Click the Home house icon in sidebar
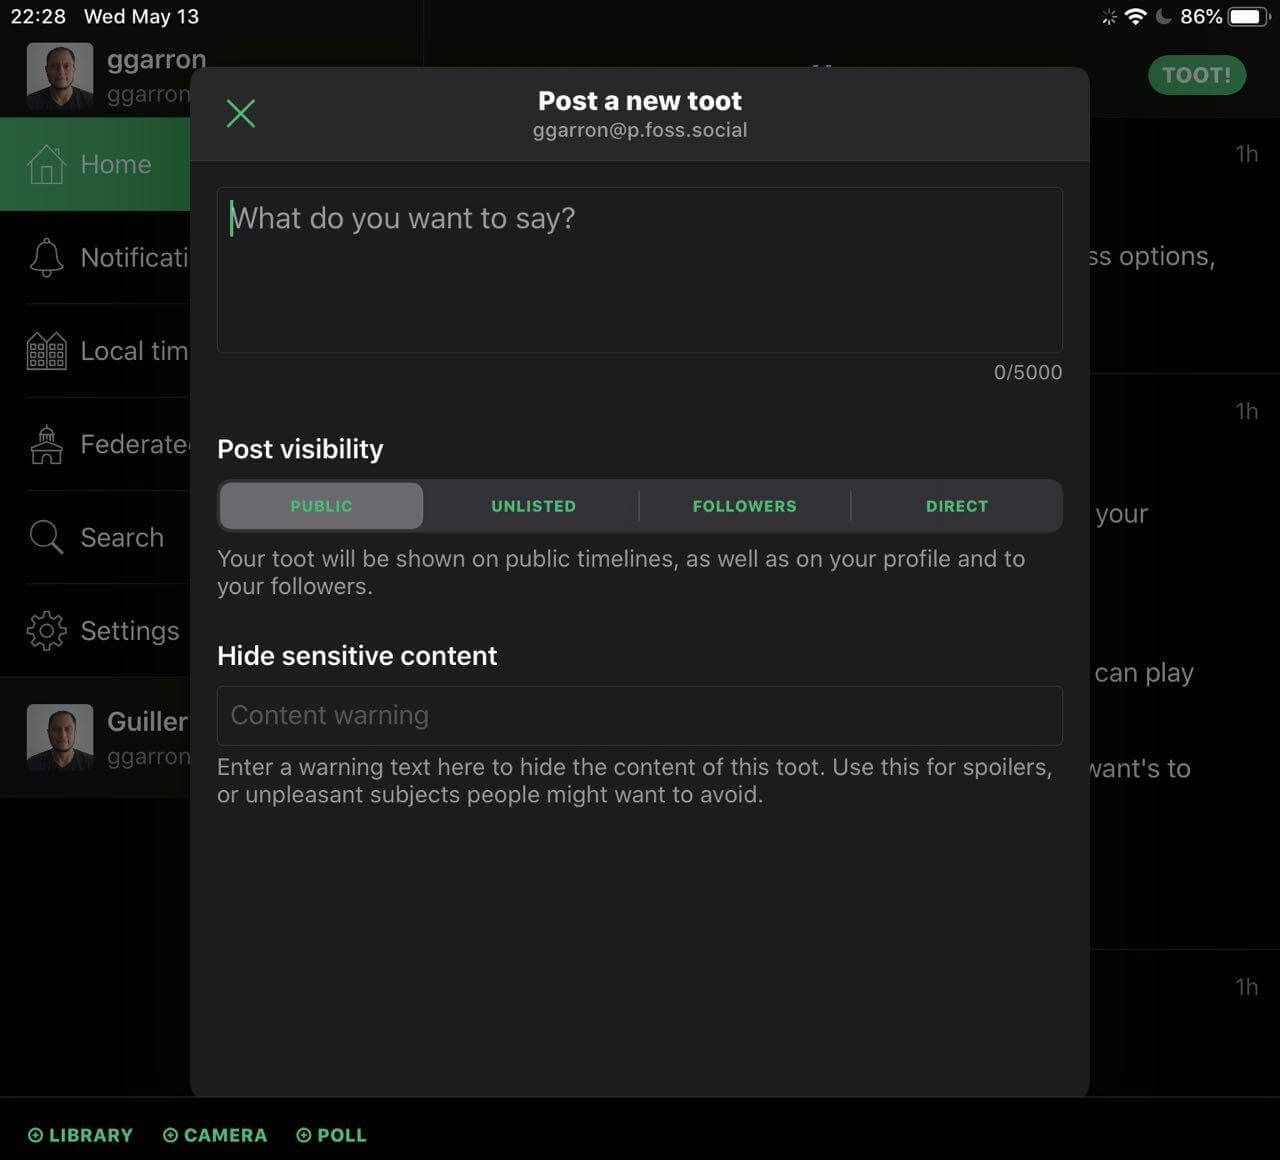This screenshot has width=1280, height=1160. click(x=46, y=164)
